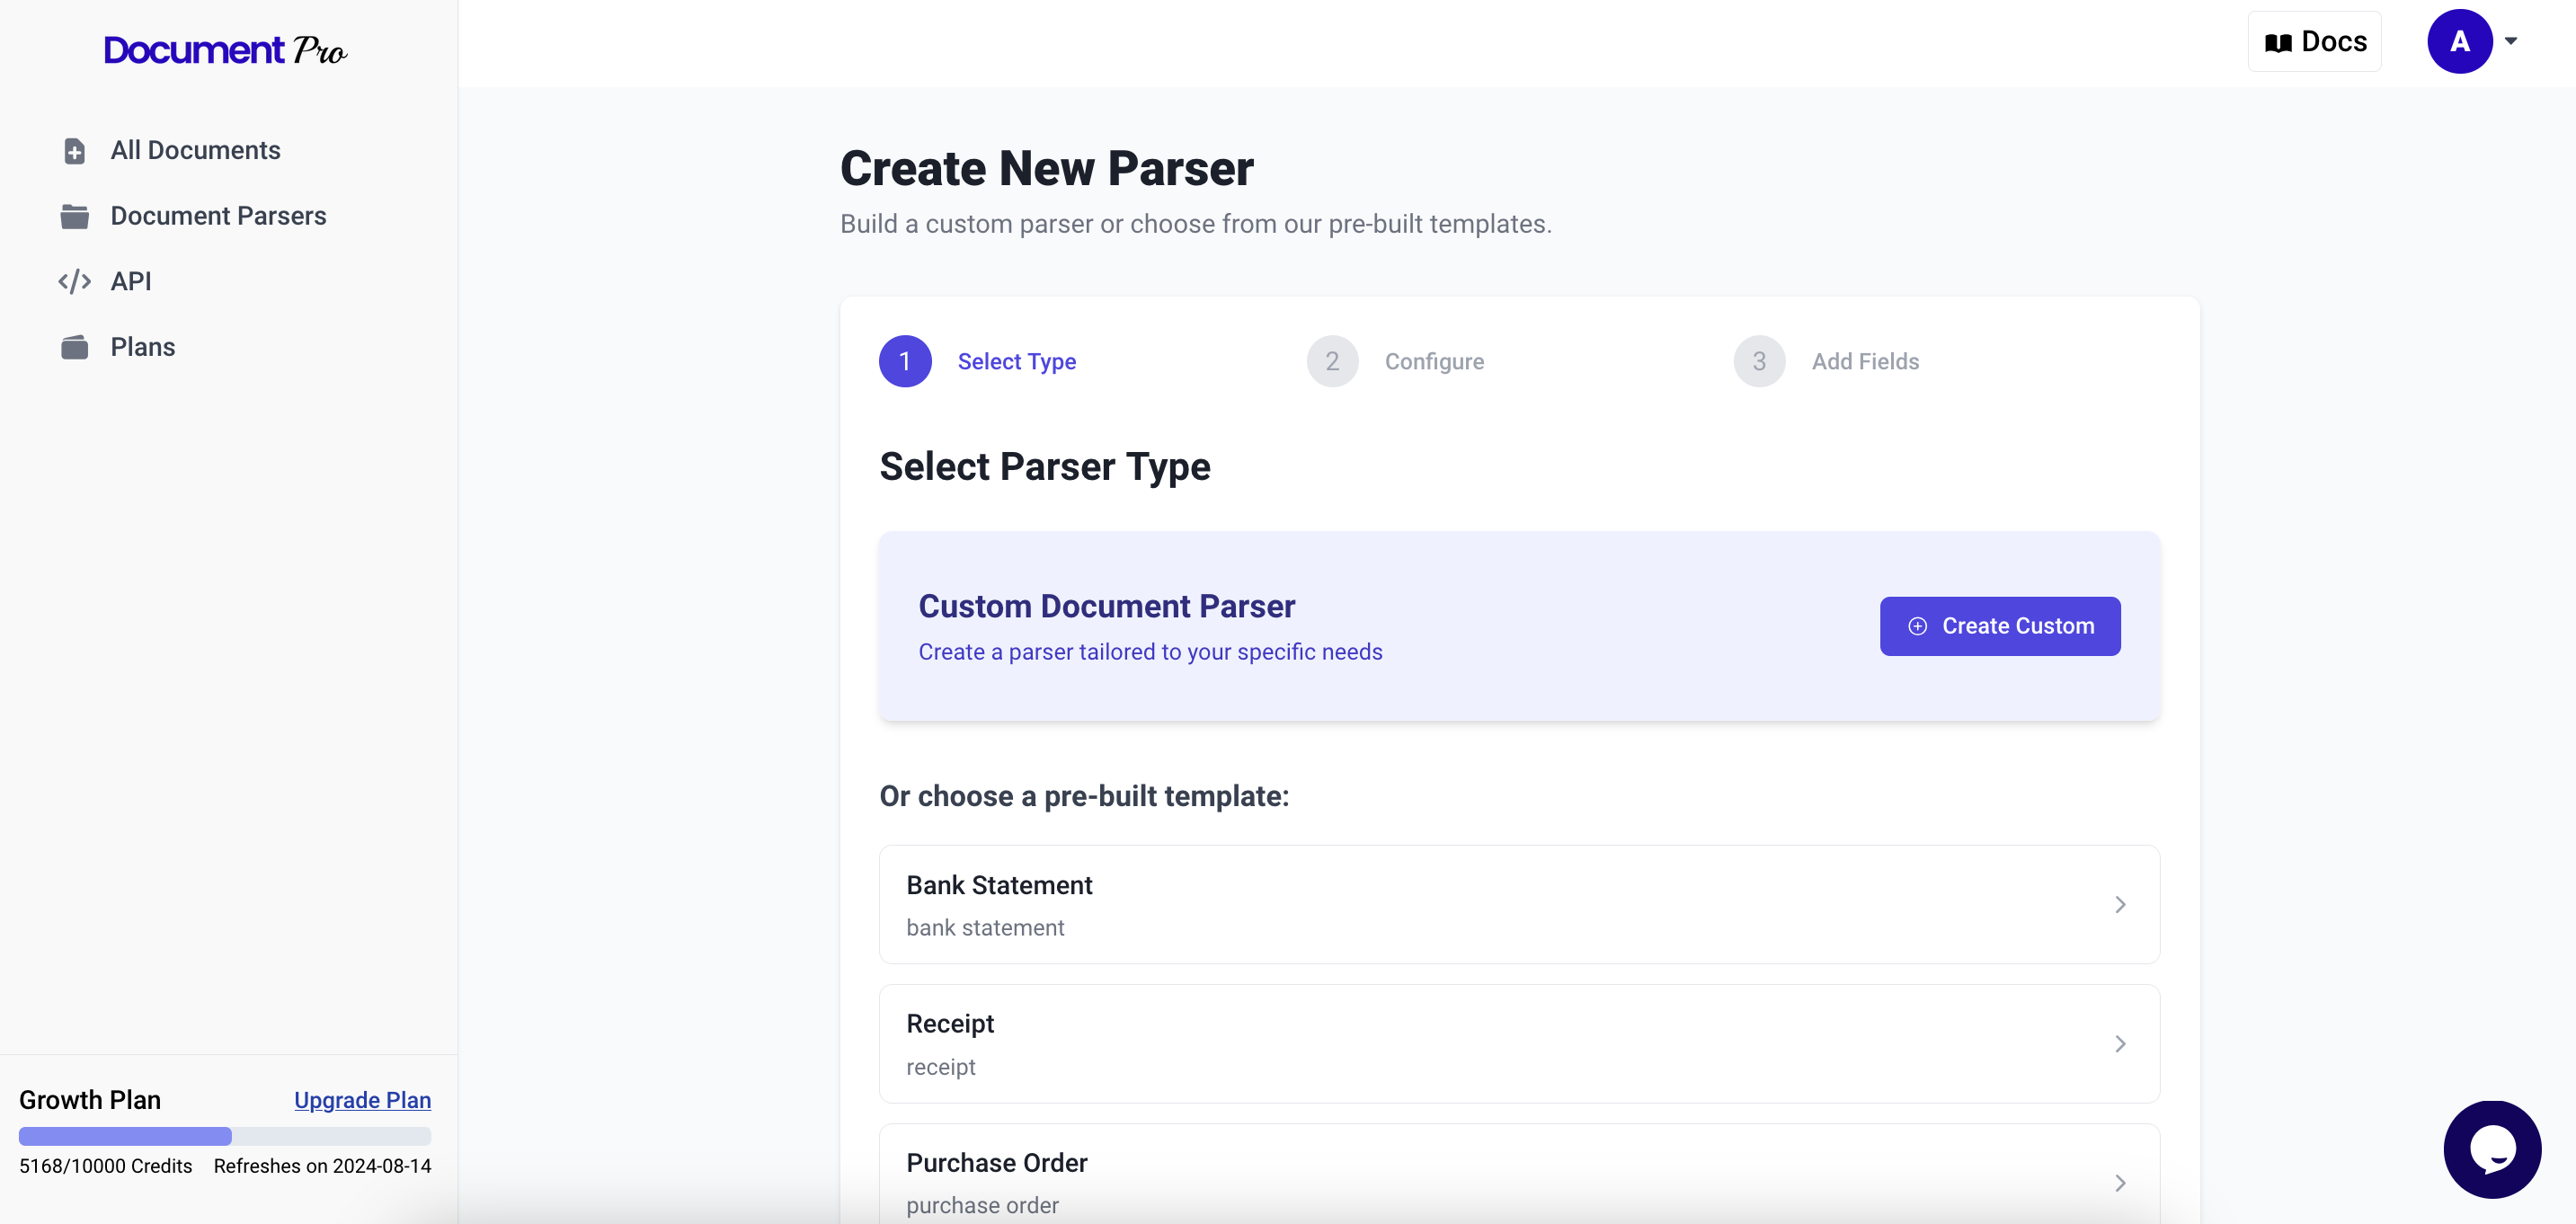Follow the Upgrade Plan link
This screenshot has width=2576, height=1224.
tap(362, 1100)
